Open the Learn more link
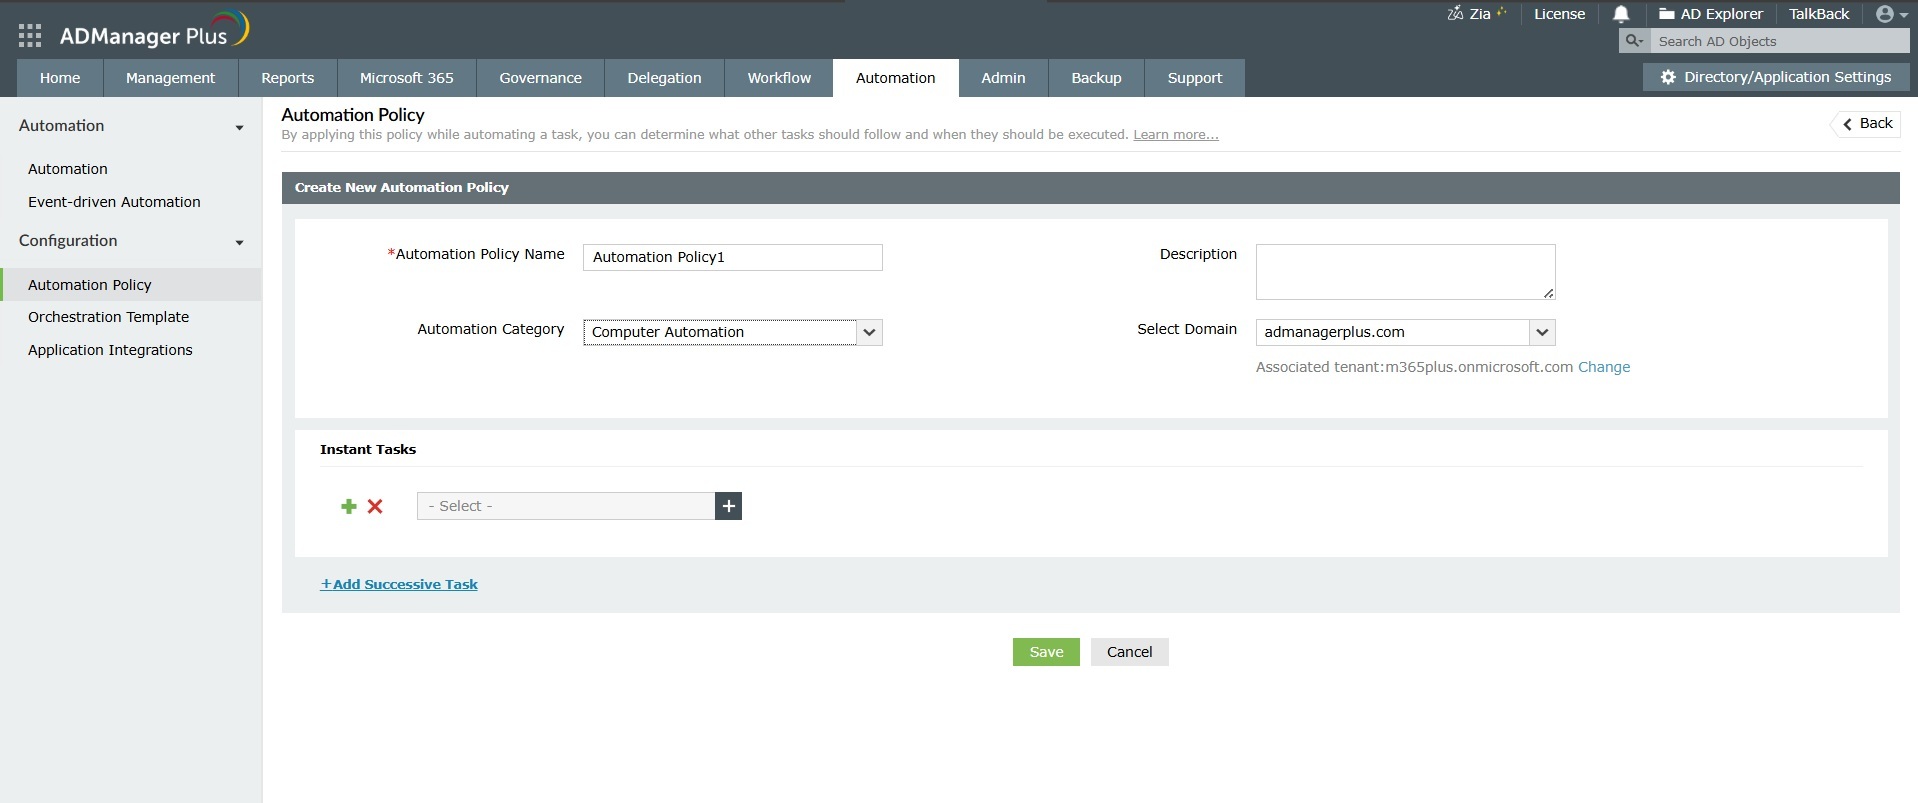1918x803 pixels. click(1176, 135)
